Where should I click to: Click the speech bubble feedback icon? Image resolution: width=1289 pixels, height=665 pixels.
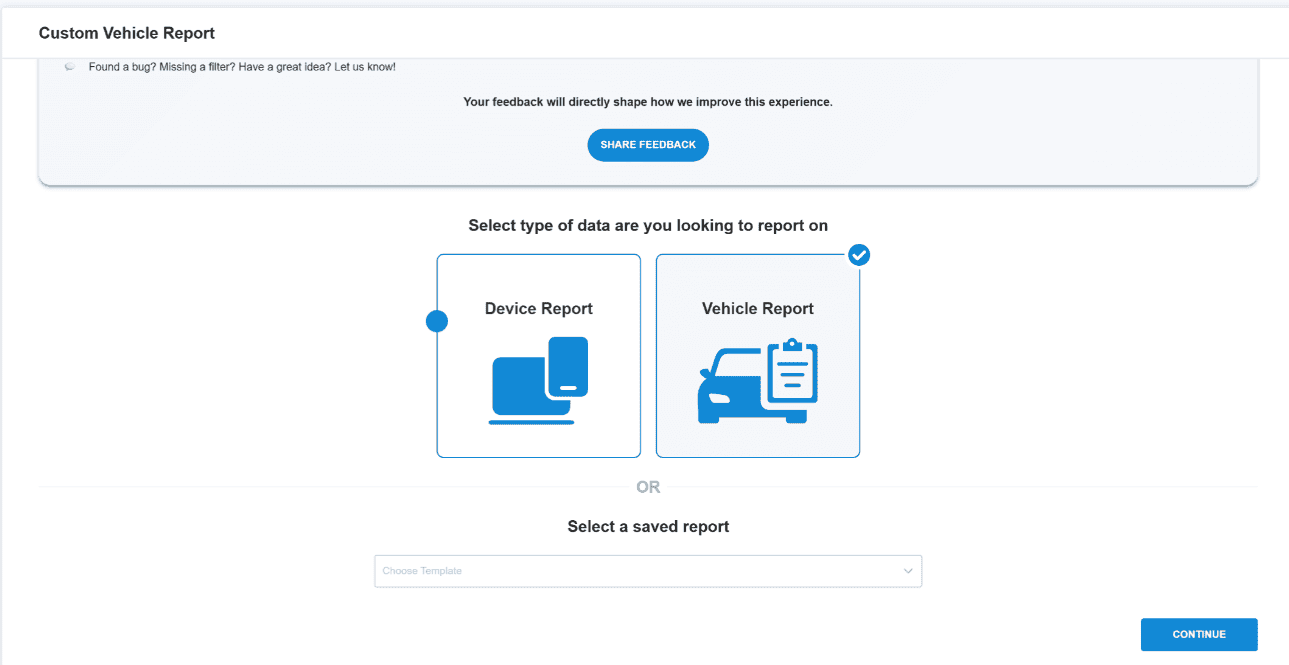(x=69, y=67)
